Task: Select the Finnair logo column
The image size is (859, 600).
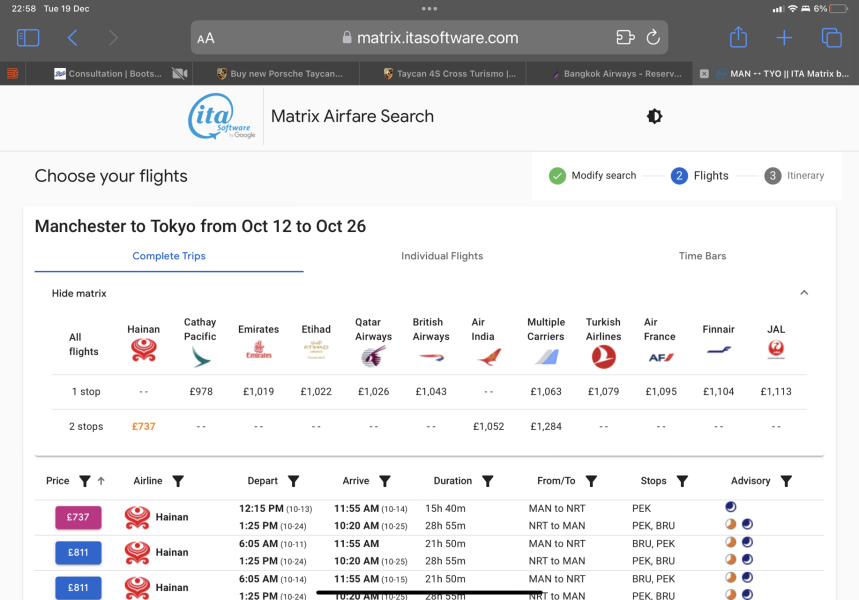Action: (x=719, y=350)
